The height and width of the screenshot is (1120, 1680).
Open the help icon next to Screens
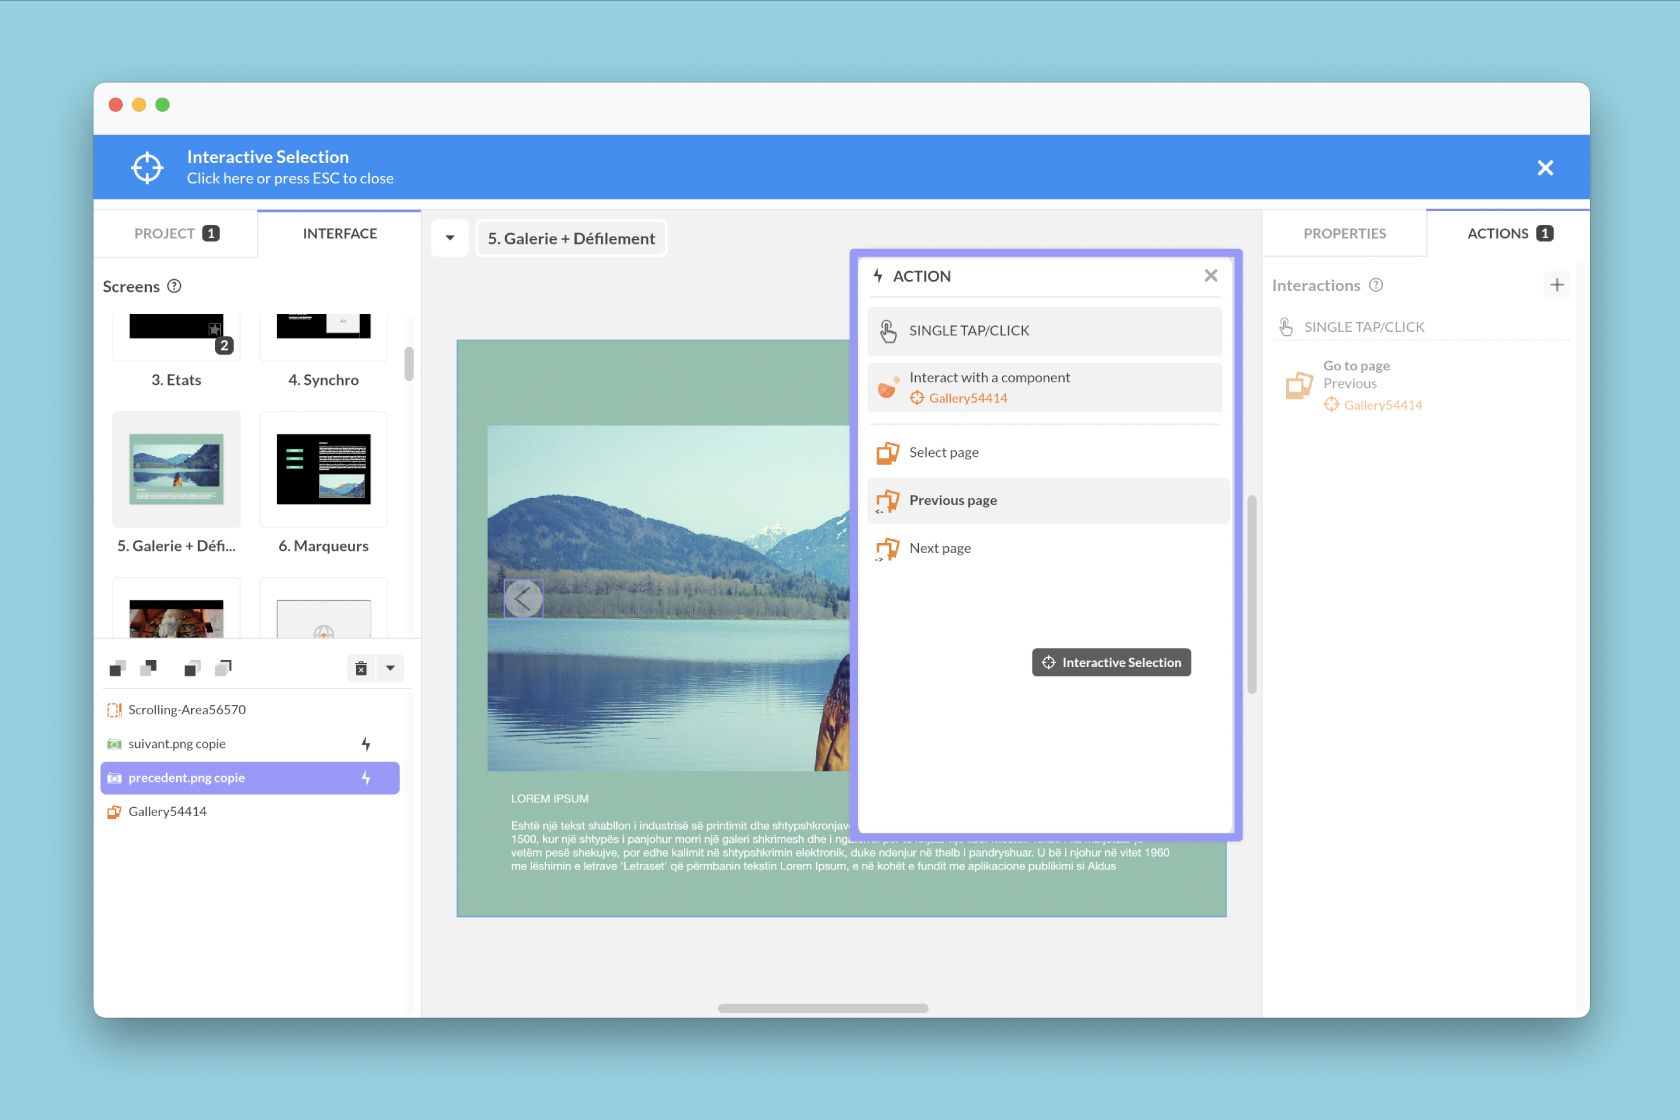point(174,286)
